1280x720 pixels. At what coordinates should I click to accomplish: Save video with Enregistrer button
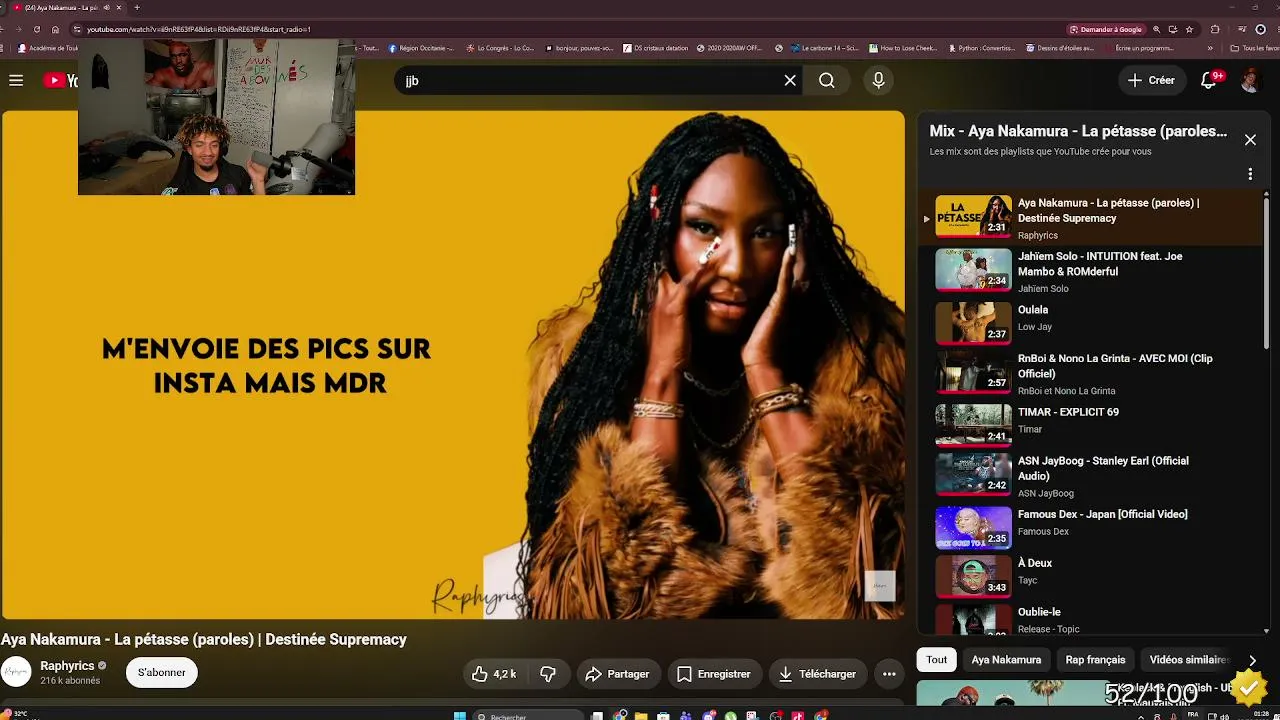(714, 674)
